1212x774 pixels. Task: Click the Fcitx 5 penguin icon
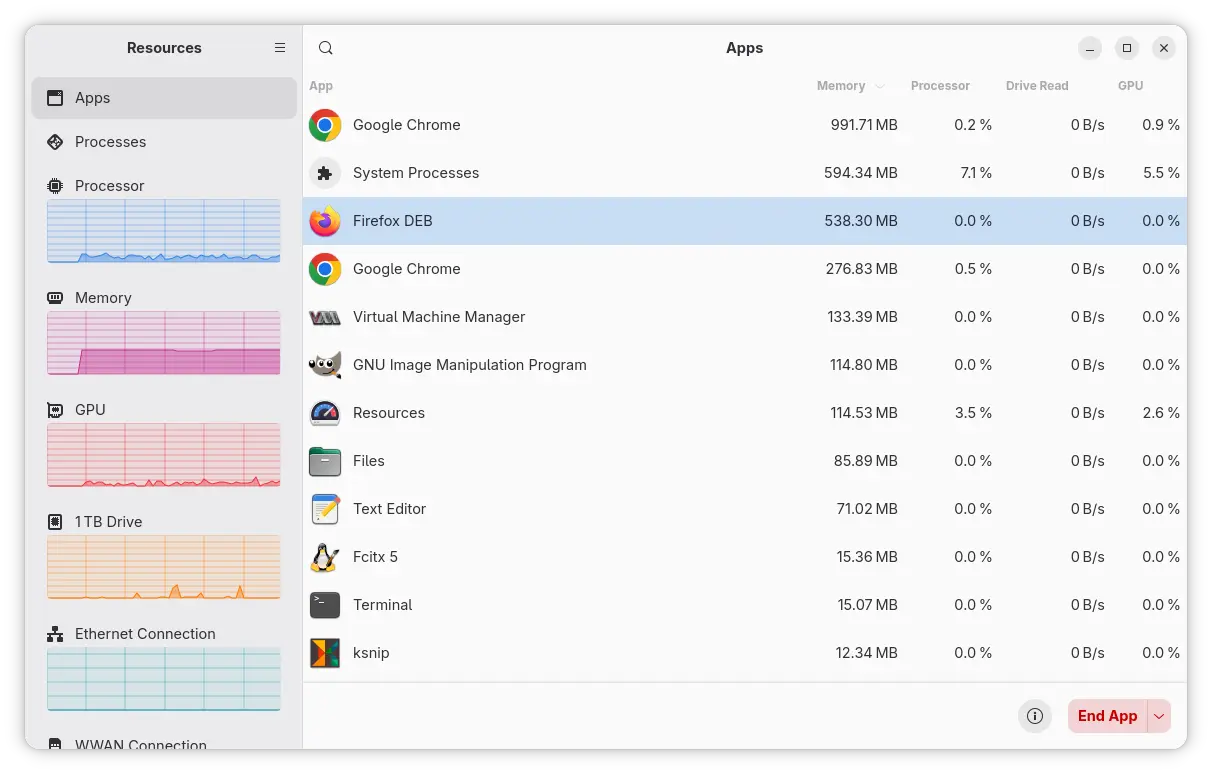click(x=325, y=557)
